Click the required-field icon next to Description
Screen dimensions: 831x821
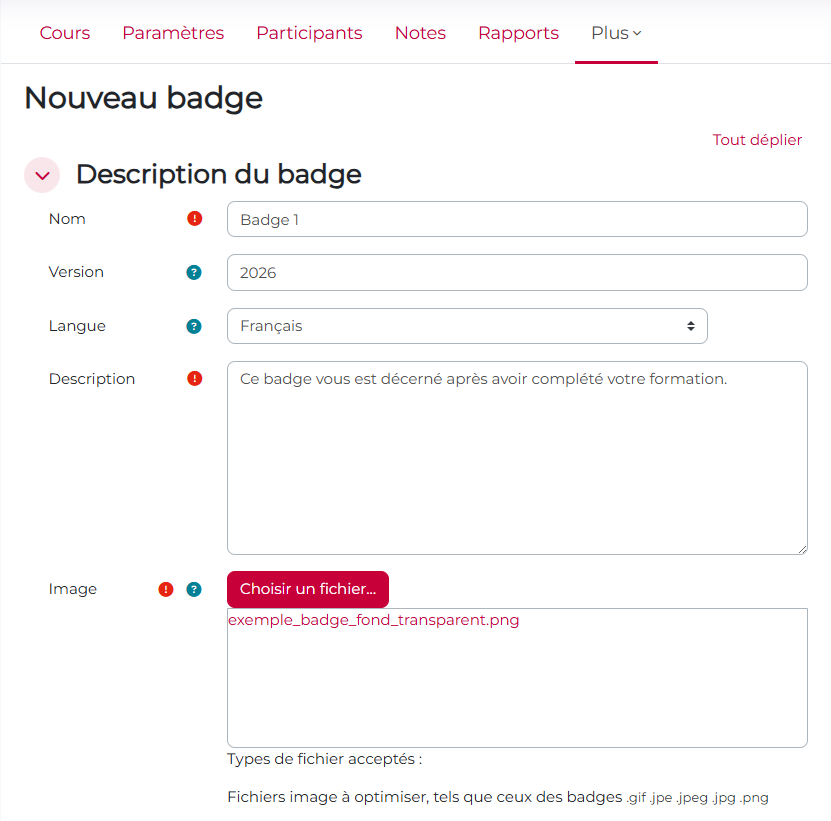pos(194,379)
